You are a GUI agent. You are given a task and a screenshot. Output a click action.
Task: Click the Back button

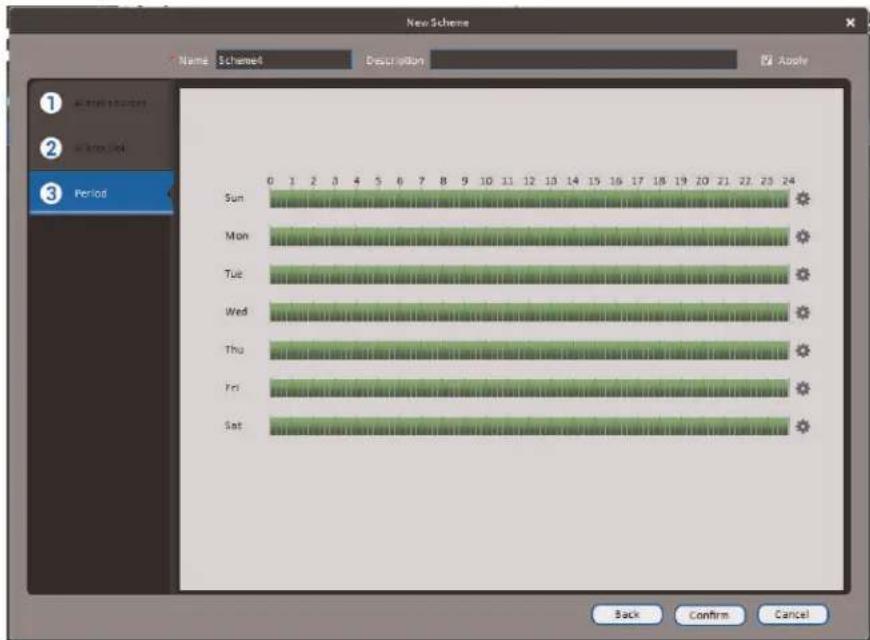click(x=627, y=614)
